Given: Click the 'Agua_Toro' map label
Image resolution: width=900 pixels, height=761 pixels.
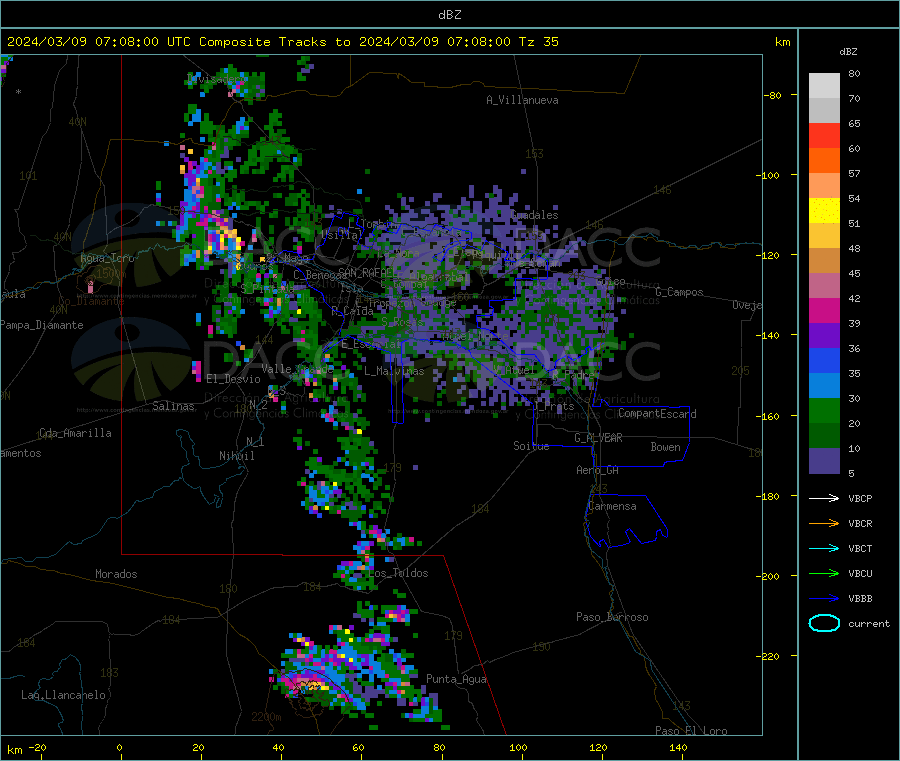Looking at the screenshot, I should pos(107,259).
